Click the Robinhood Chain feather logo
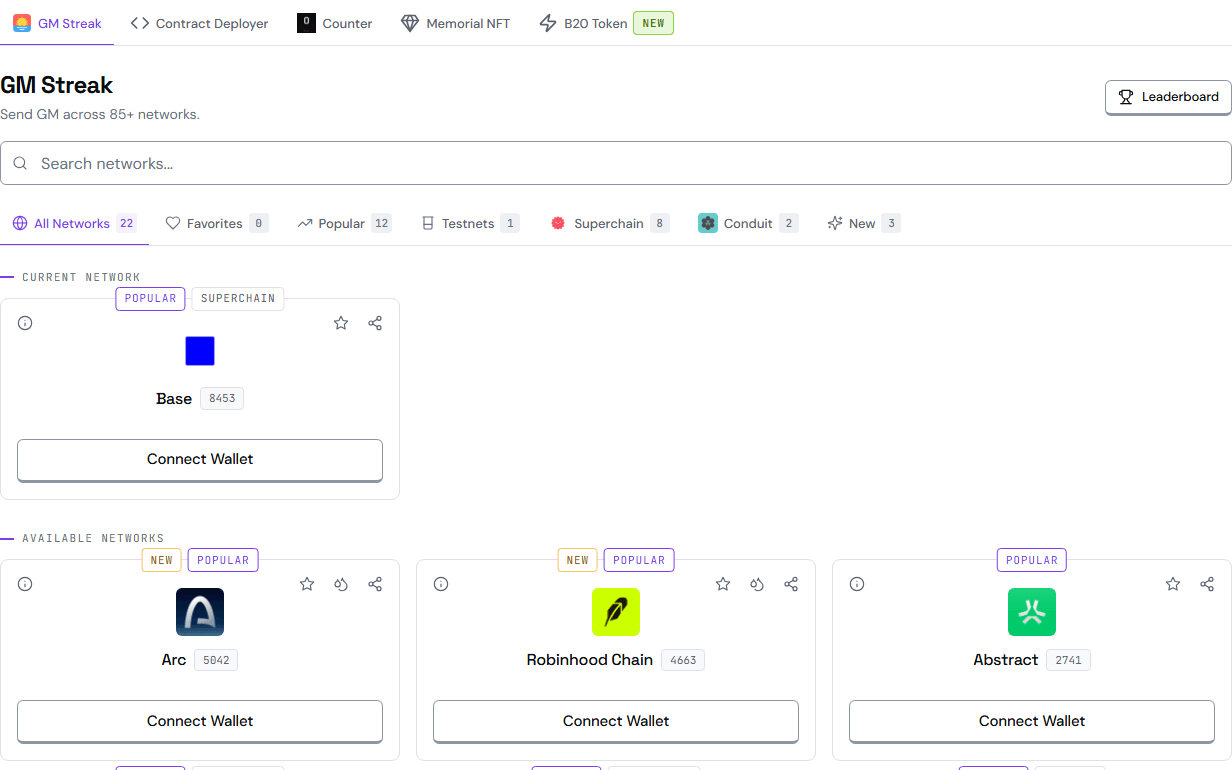The image size is (1232, 770). click(616, 612)
